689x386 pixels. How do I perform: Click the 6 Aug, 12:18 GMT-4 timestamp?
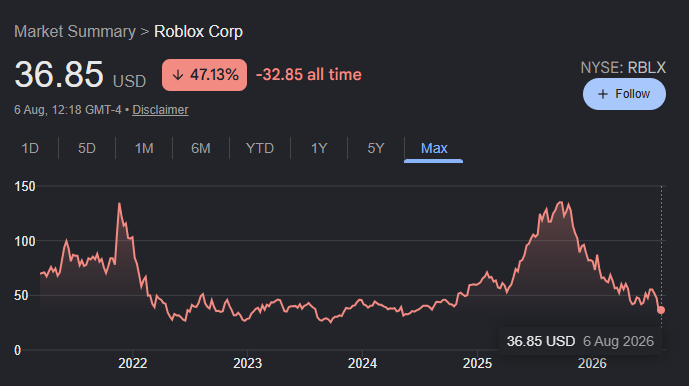68,110
